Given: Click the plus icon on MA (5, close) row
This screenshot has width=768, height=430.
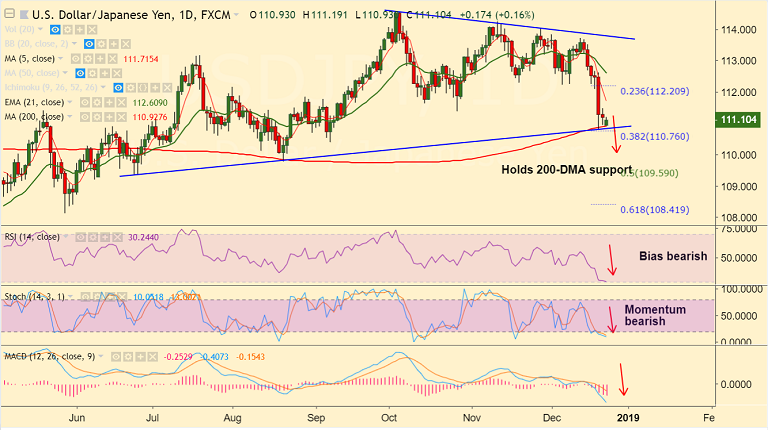Looking at the screenshot, I should (100, 59).
